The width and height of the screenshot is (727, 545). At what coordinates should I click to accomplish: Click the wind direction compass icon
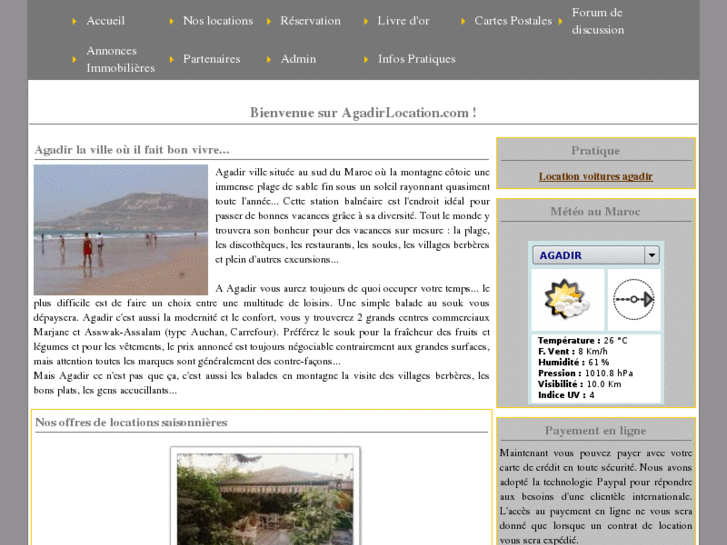634,300
